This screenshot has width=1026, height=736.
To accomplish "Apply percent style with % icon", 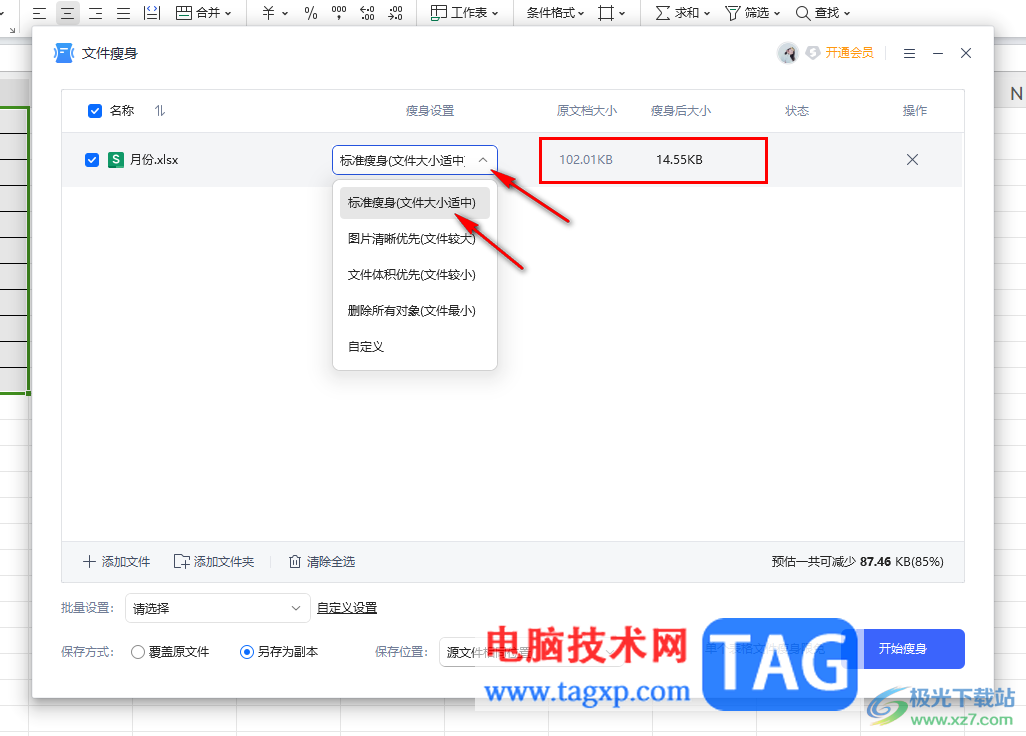I will (x=311, y=13).
